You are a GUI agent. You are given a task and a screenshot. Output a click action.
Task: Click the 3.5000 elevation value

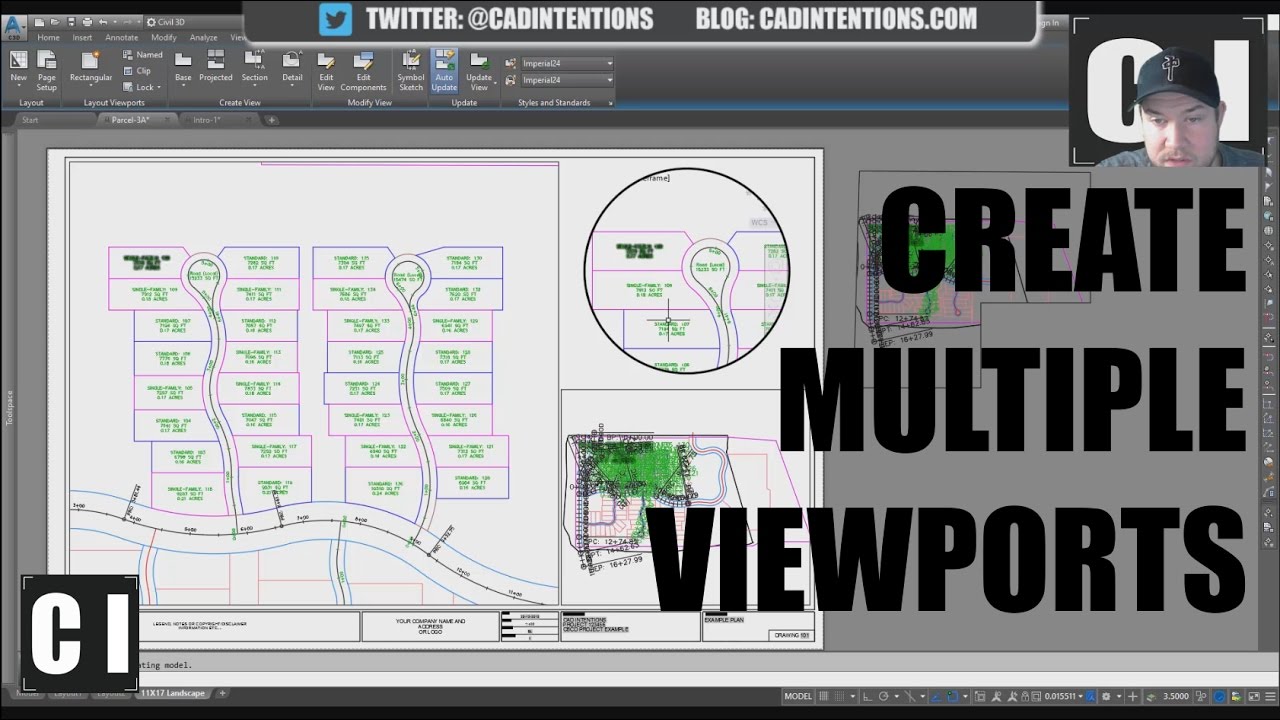[1175, 697]
